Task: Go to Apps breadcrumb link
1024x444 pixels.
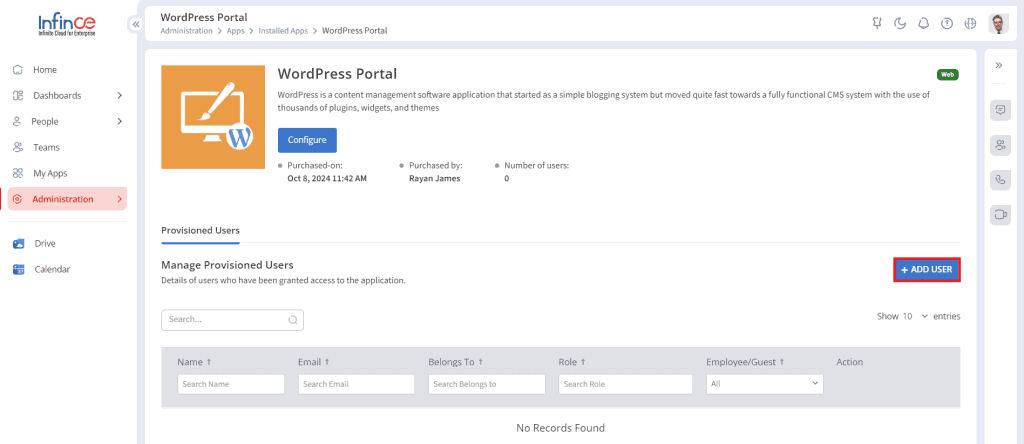Action: [x=235, y=31]
